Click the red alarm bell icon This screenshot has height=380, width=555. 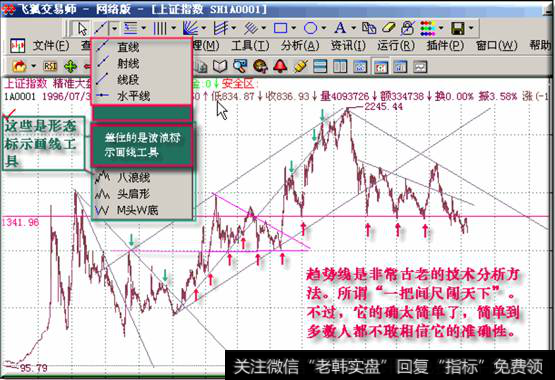coord(280,66)
